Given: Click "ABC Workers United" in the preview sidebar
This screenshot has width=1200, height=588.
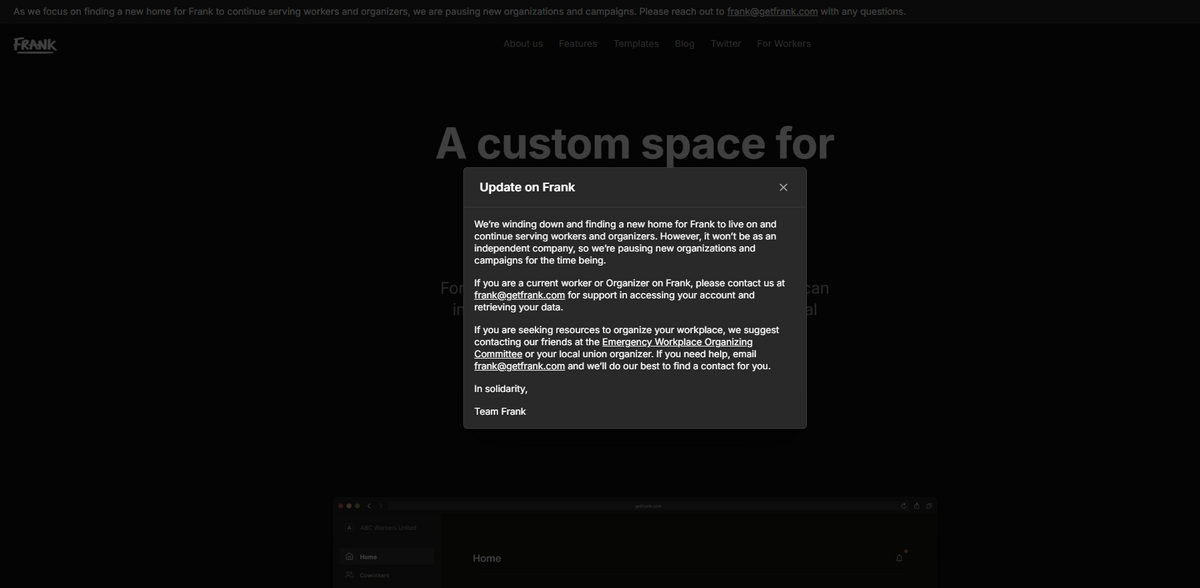Looking at the screenshot, I should (x=388, y=528).
